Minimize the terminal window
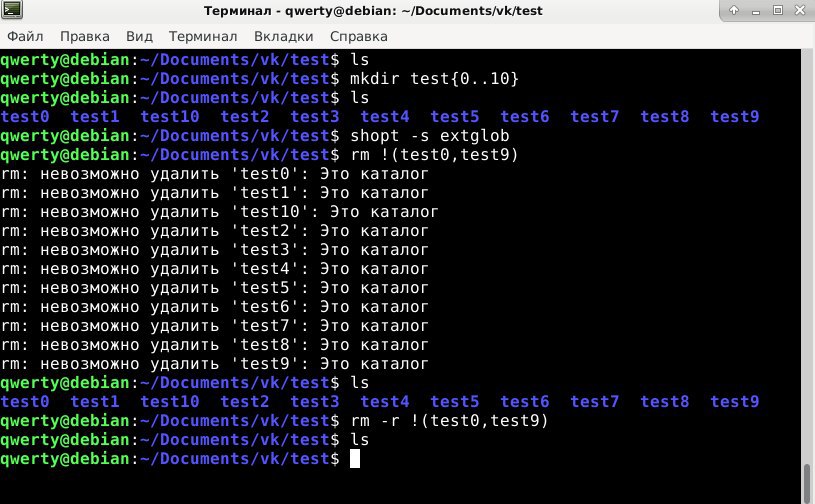This screenshot has width=815, height=504. [x=756, y=10]
